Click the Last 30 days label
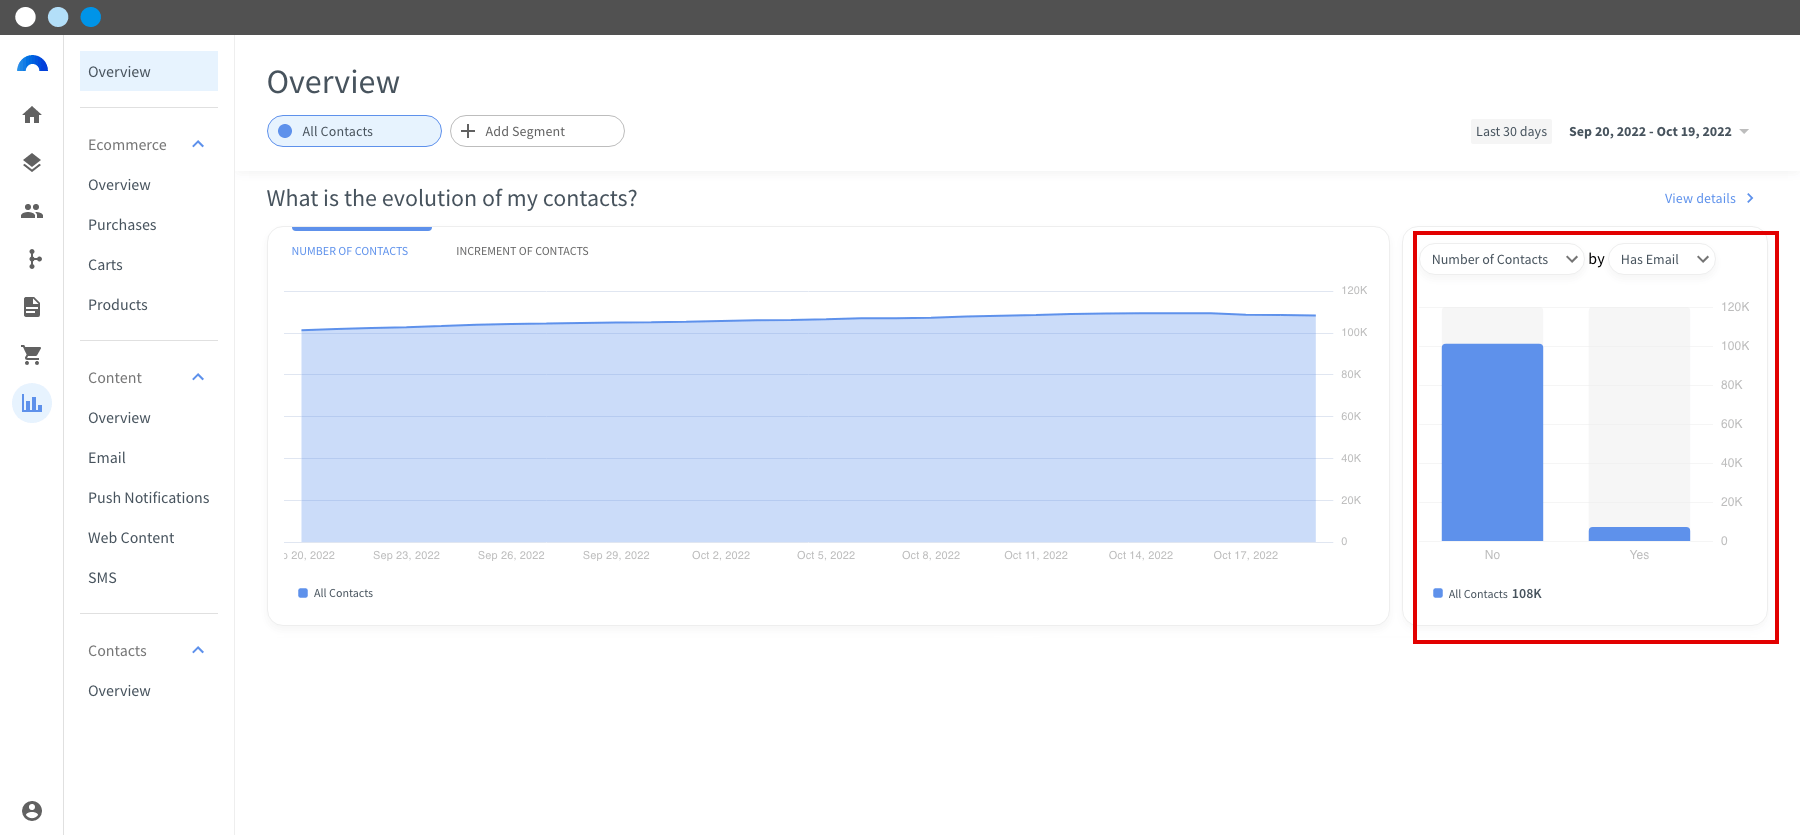Image resolution: width=1800 pixels, height=835 pixels. point(1511,131)
